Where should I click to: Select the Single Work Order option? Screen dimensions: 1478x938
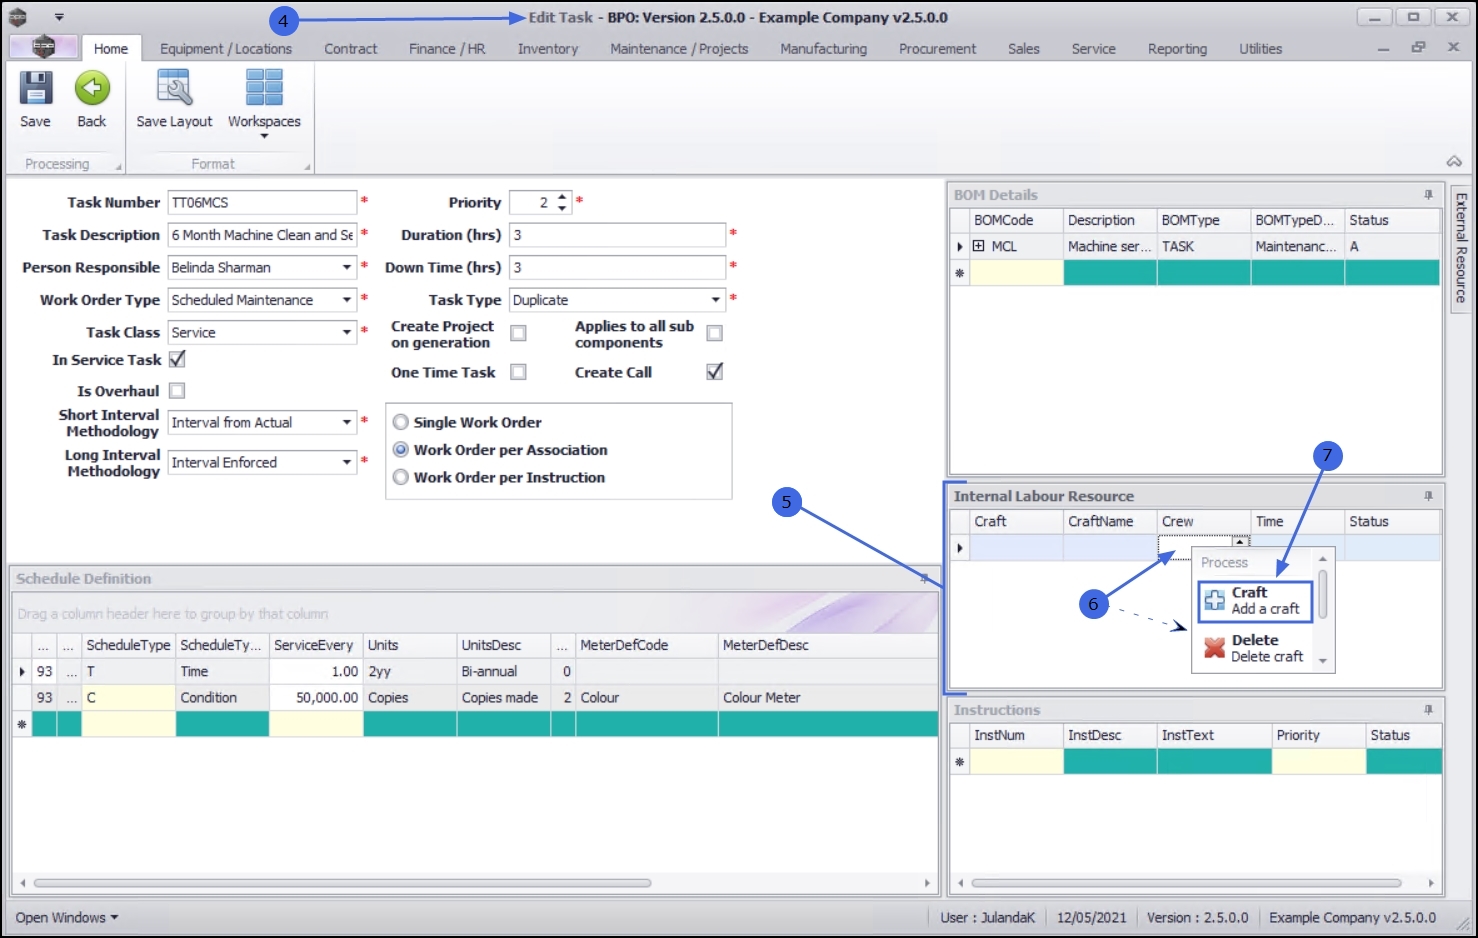401,422
